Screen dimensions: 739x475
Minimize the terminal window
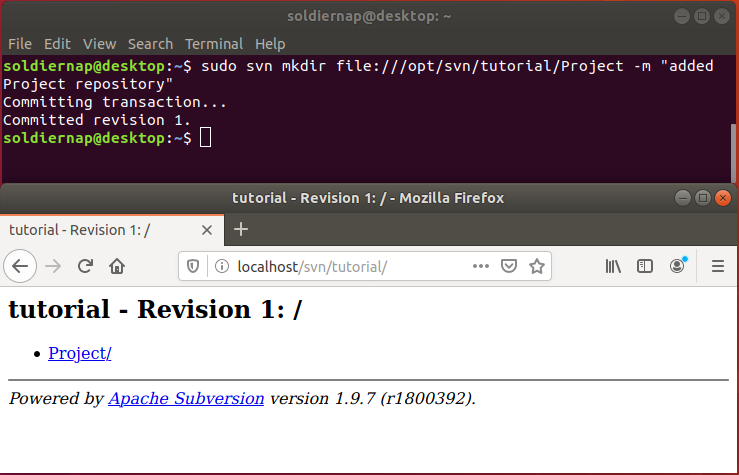[682, 16]
